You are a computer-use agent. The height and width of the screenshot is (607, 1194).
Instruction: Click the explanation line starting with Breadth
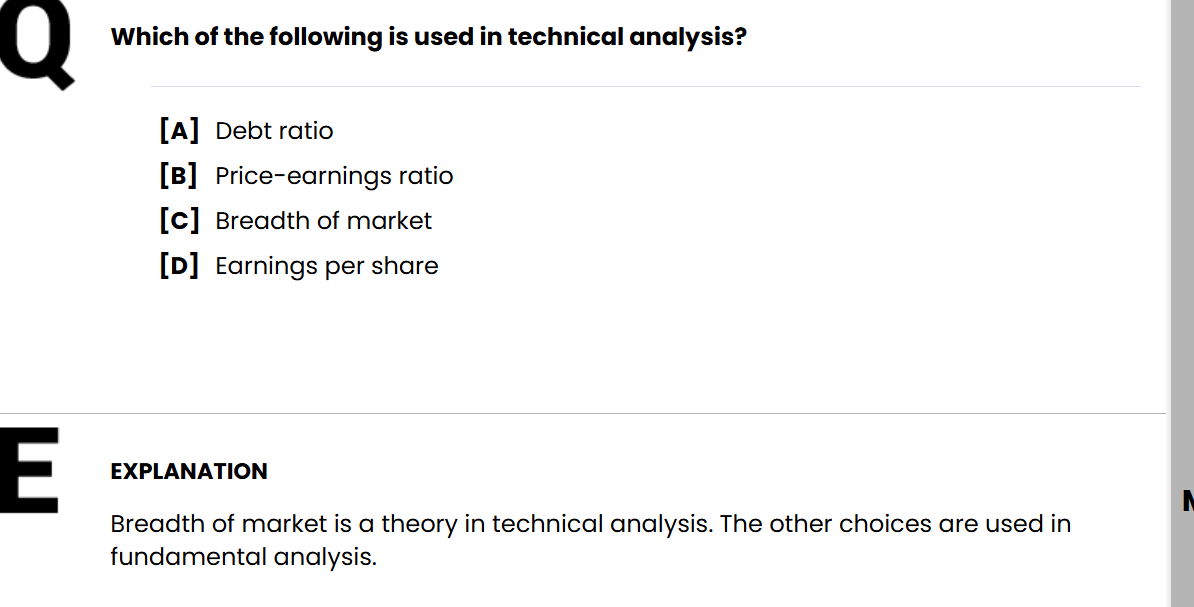[590, 524]
